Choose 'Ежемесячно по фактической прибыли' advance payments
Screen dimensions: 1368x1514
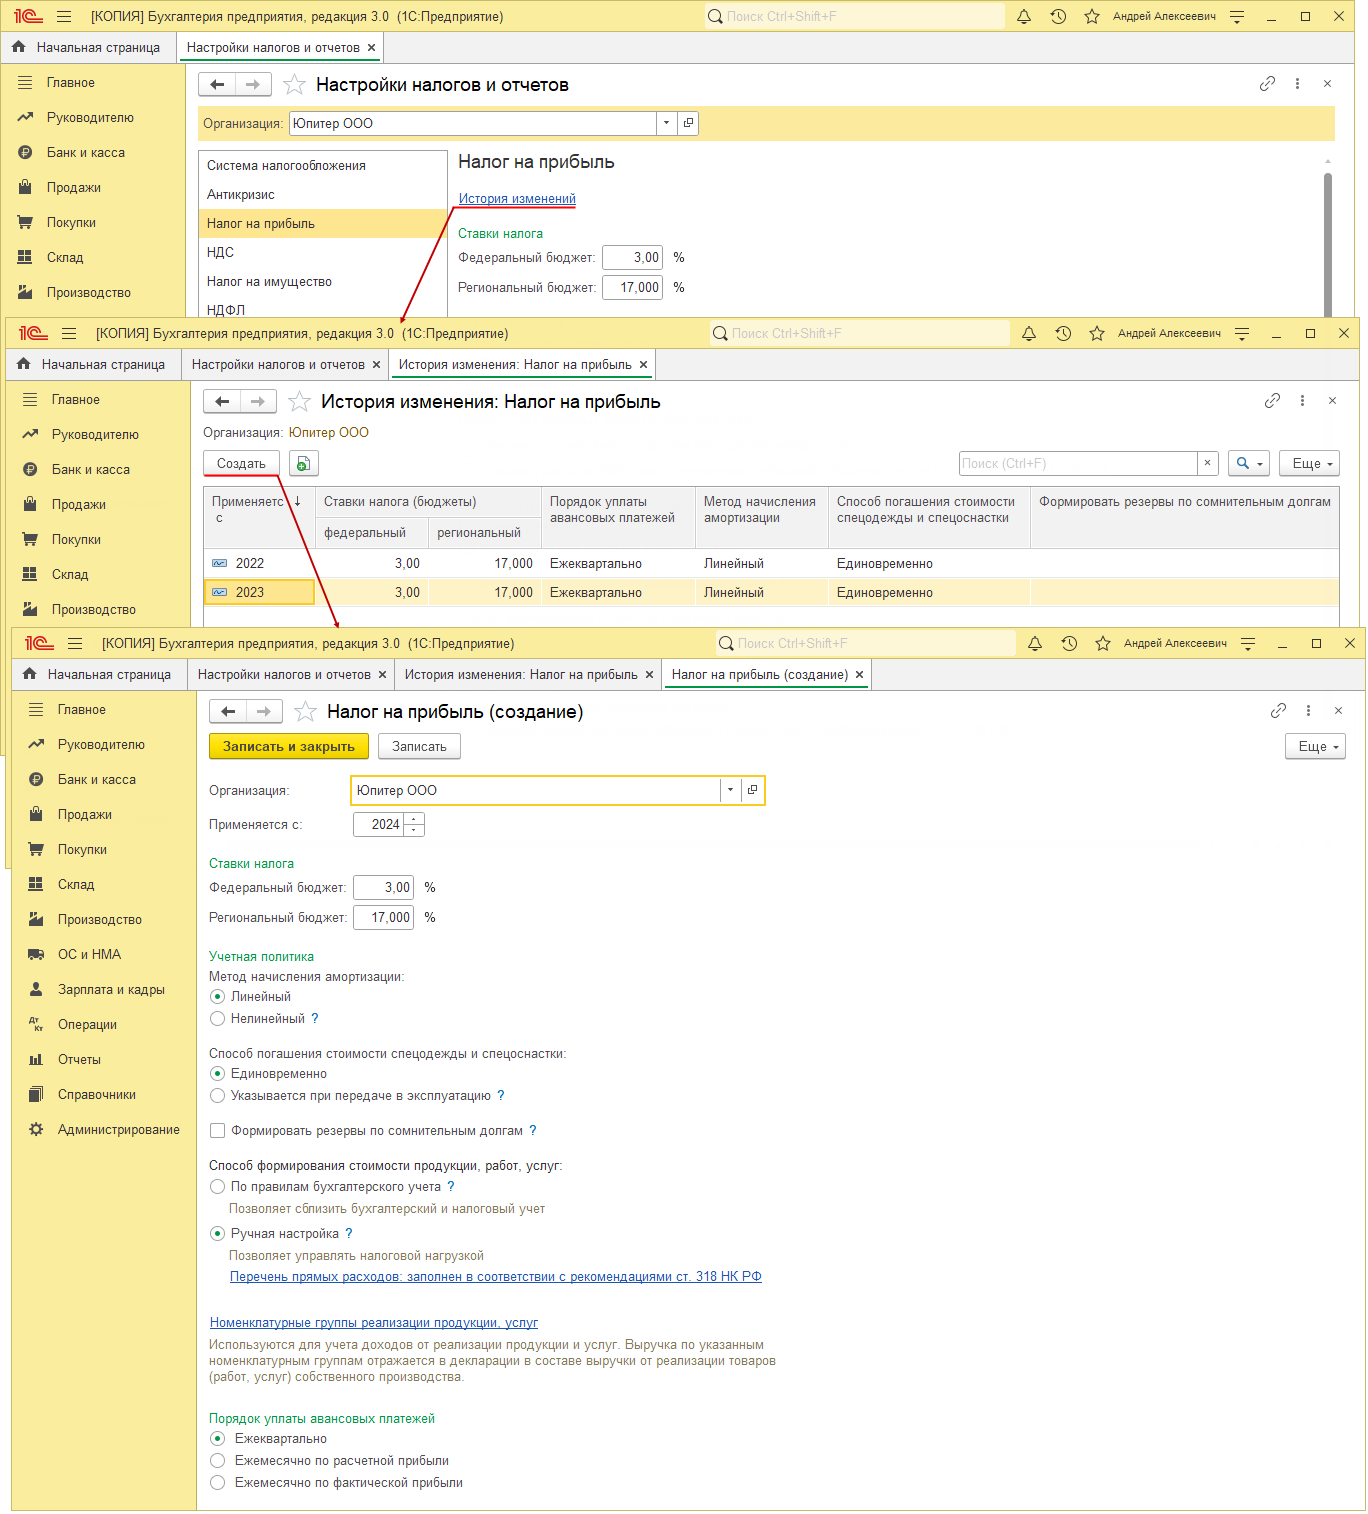(x=217, y=1483)
